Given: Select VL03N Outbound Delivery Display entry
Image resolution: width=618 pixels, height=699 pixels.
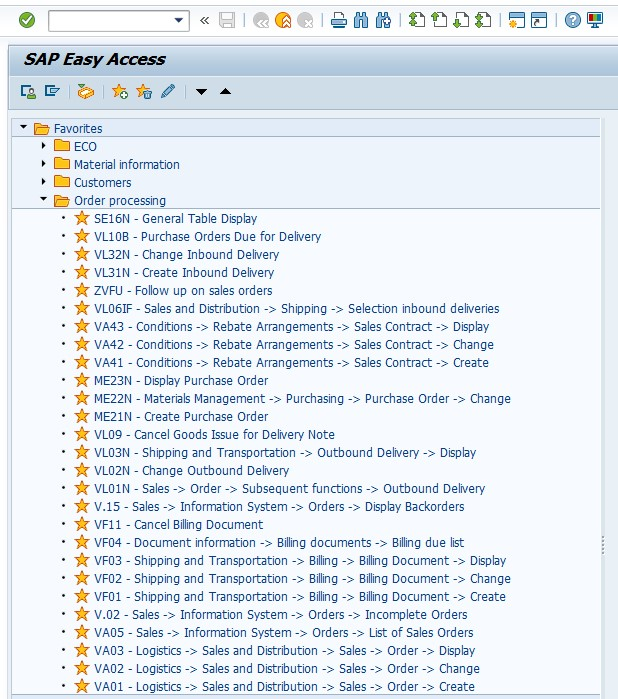Looking at the screenshot, I should [285, 453].
